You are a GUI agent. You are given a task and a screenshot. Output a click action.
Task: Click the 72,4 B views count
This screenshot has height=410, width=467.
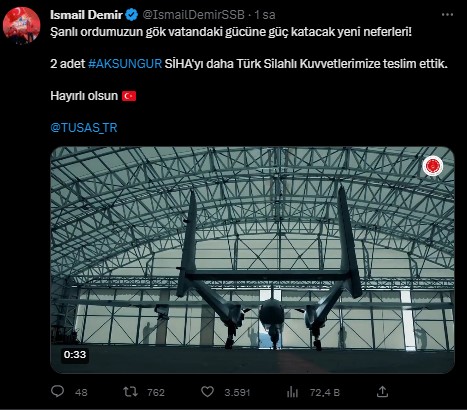325,392
